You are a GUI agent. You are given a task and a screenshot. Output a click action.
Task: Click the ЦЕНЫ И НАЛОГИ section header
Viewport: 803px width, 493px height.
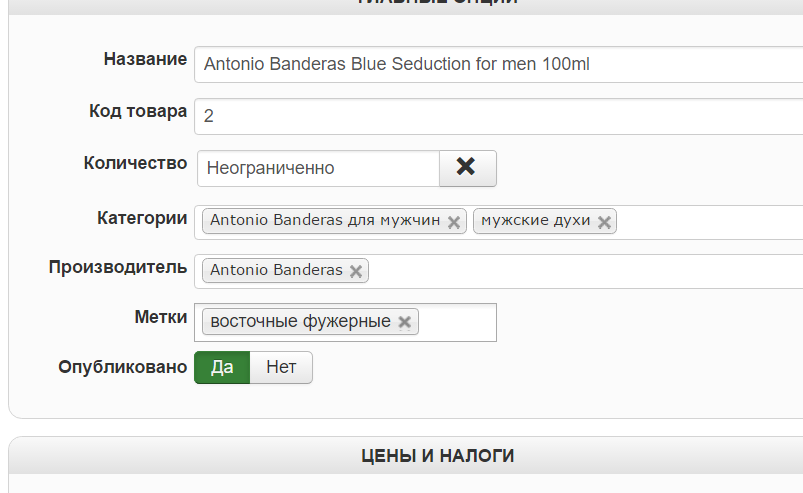tap(437, 456)
